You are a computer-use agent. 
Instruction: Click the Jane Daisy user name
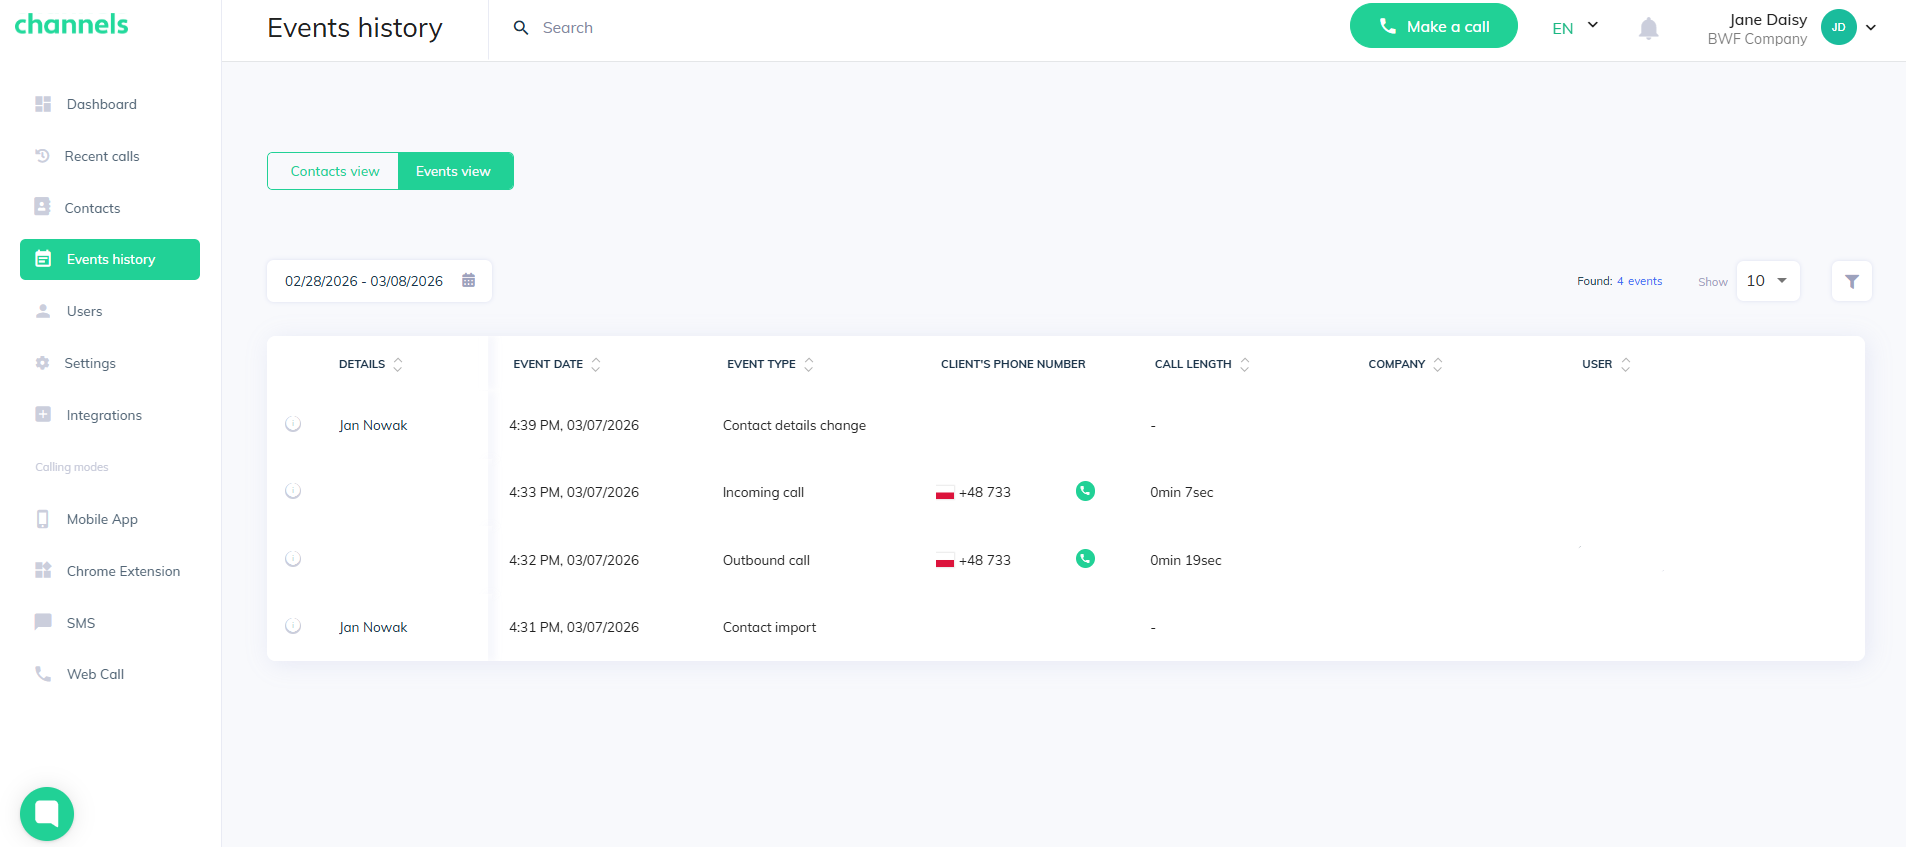1768,20
